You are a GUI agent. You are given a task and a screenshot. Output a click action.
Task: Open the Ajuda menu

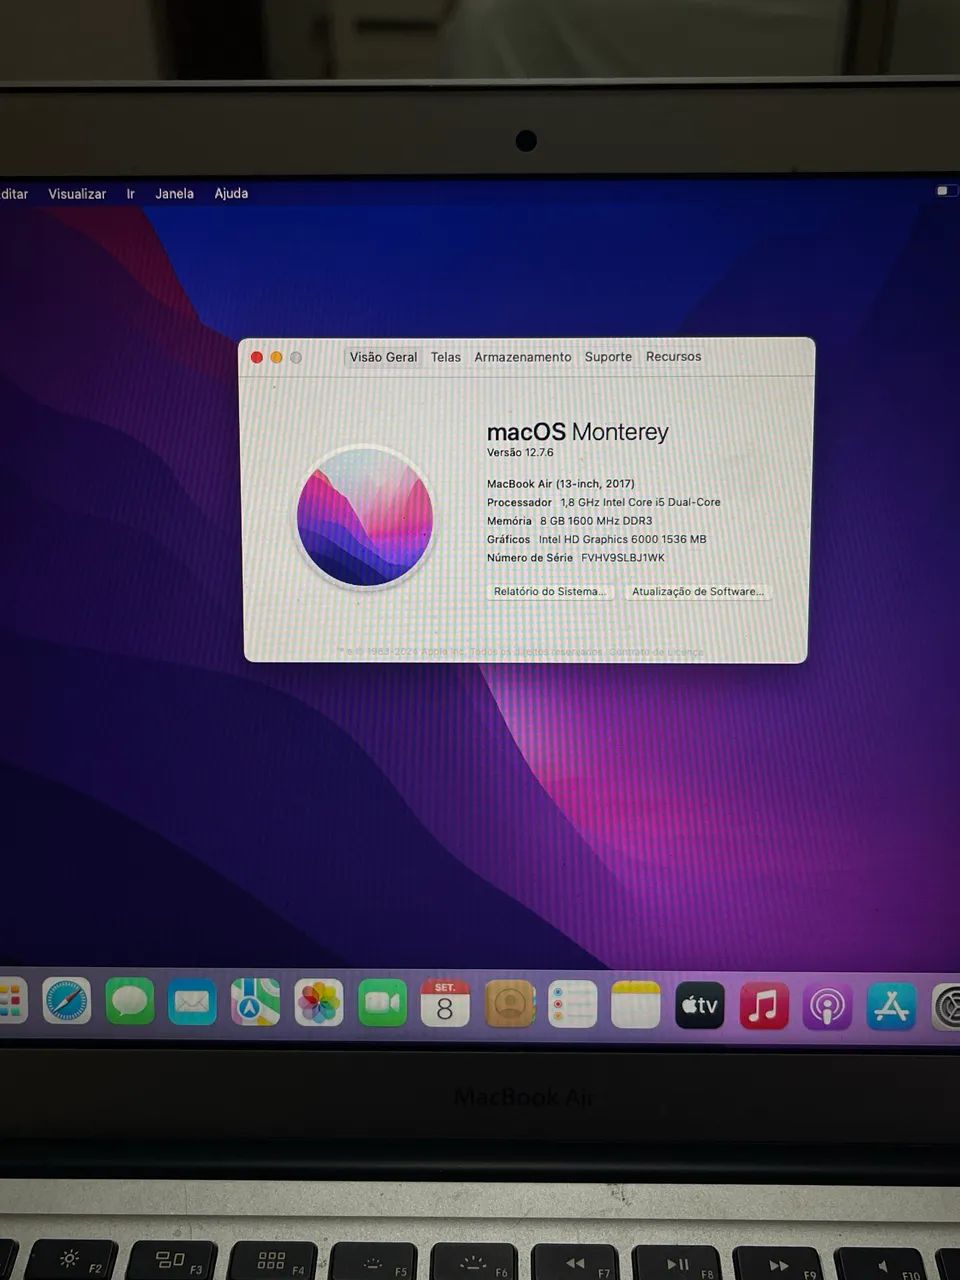(231, 194)
